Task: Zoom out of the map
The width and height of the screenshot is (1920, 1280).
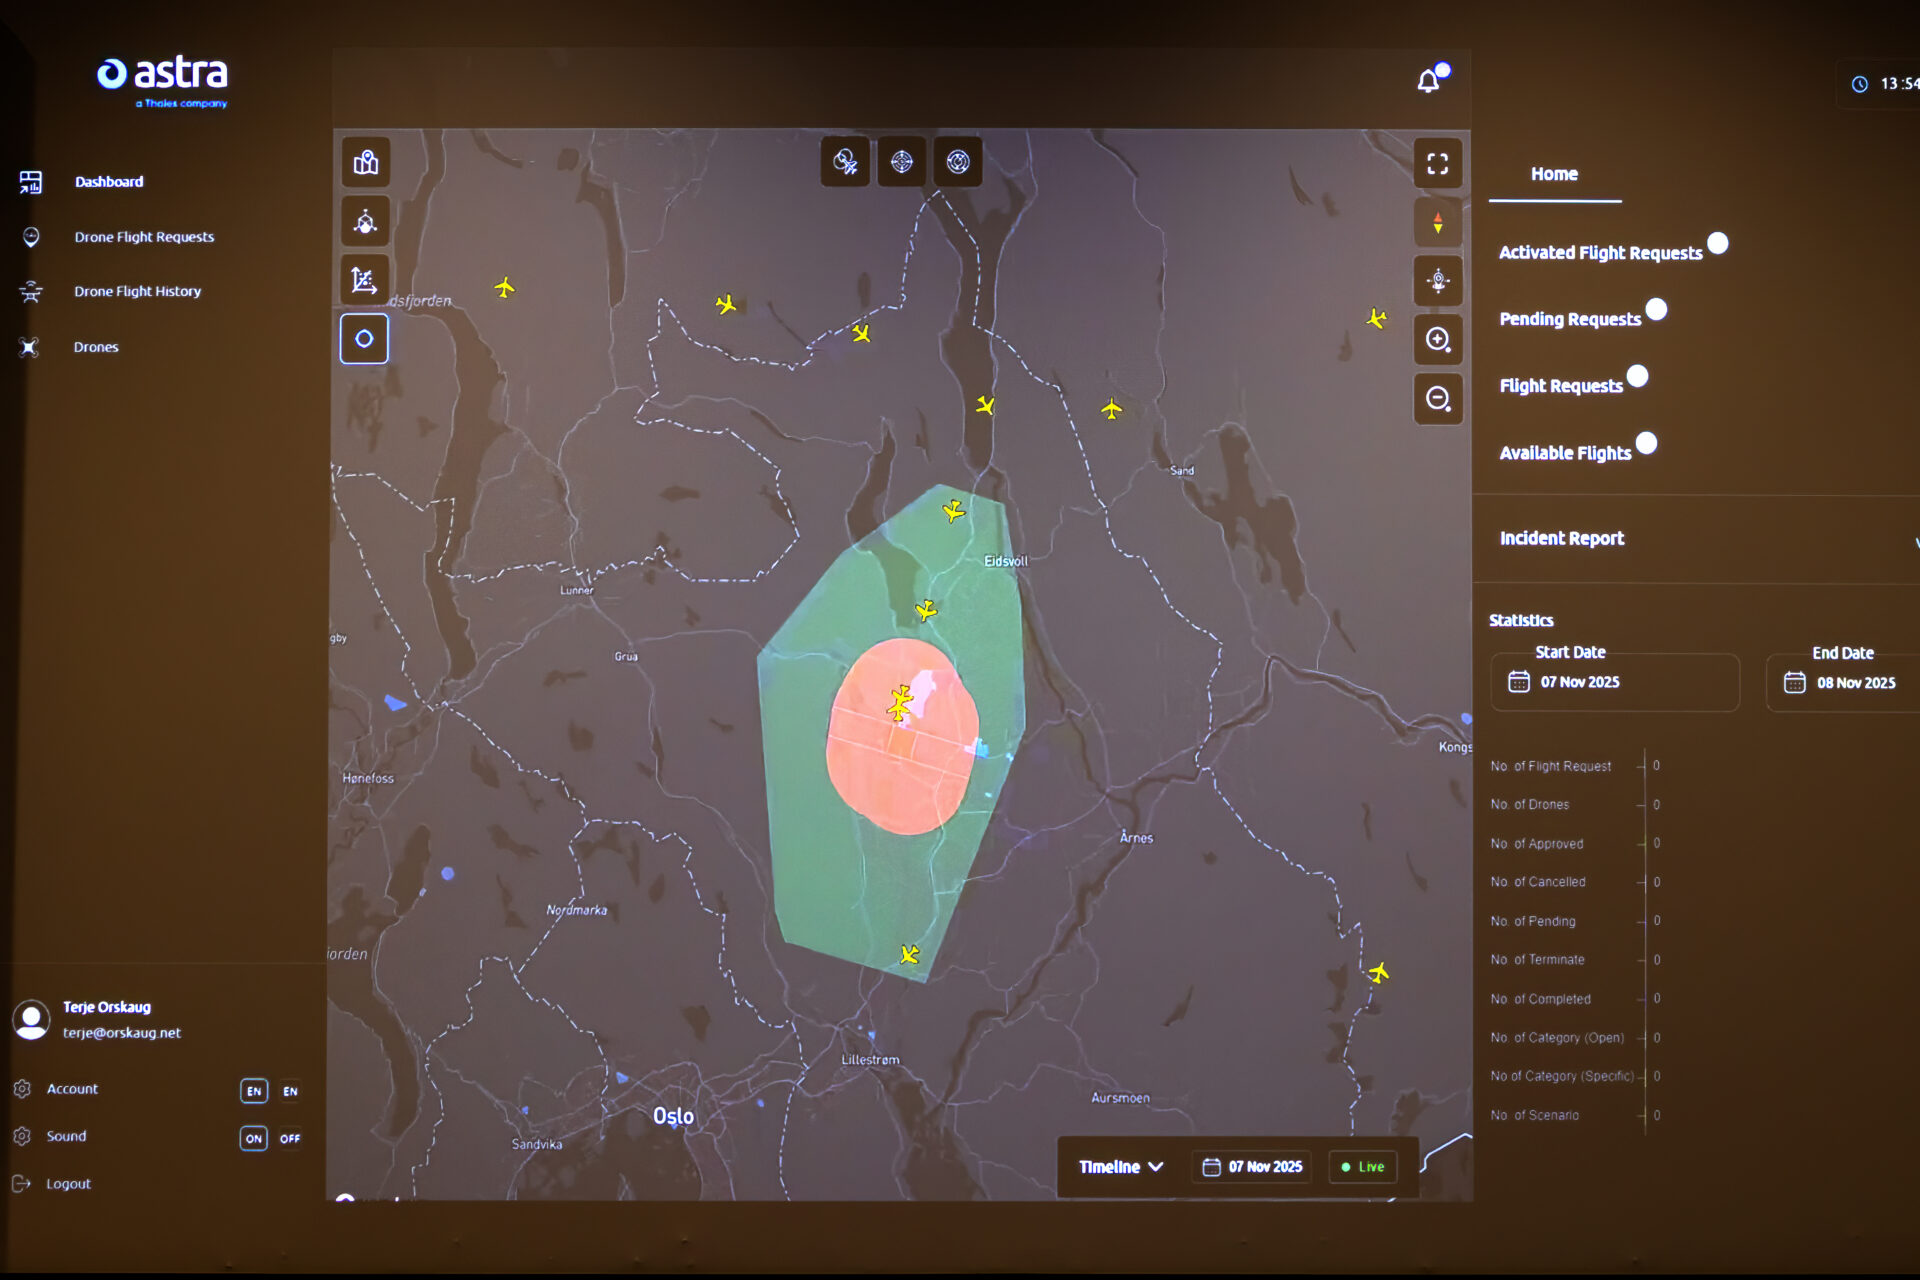Action: pyautogui.click(x=1438, y=399)
